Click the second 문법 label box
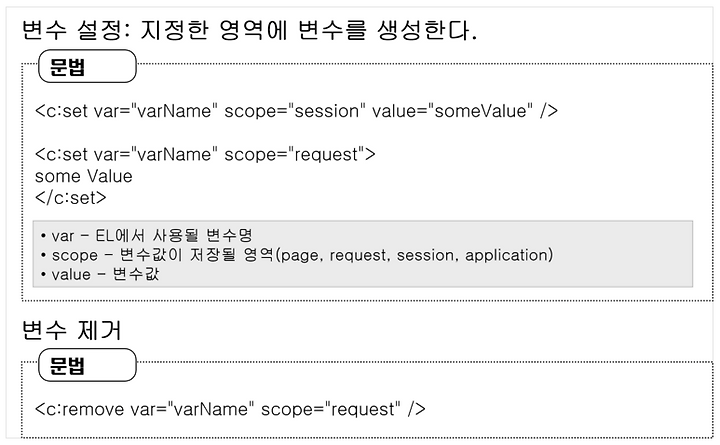 tap(87, 365)
